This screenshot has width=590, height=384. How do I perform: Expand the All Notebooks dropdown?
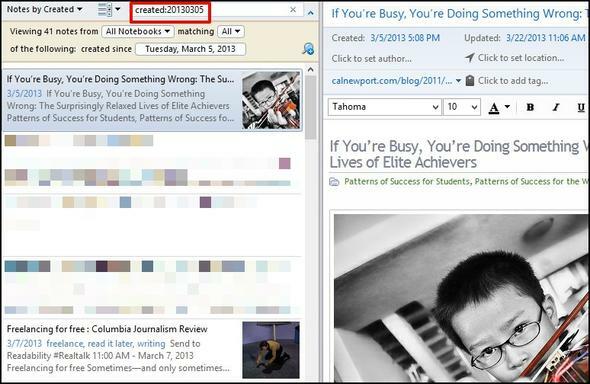point(138,32)
